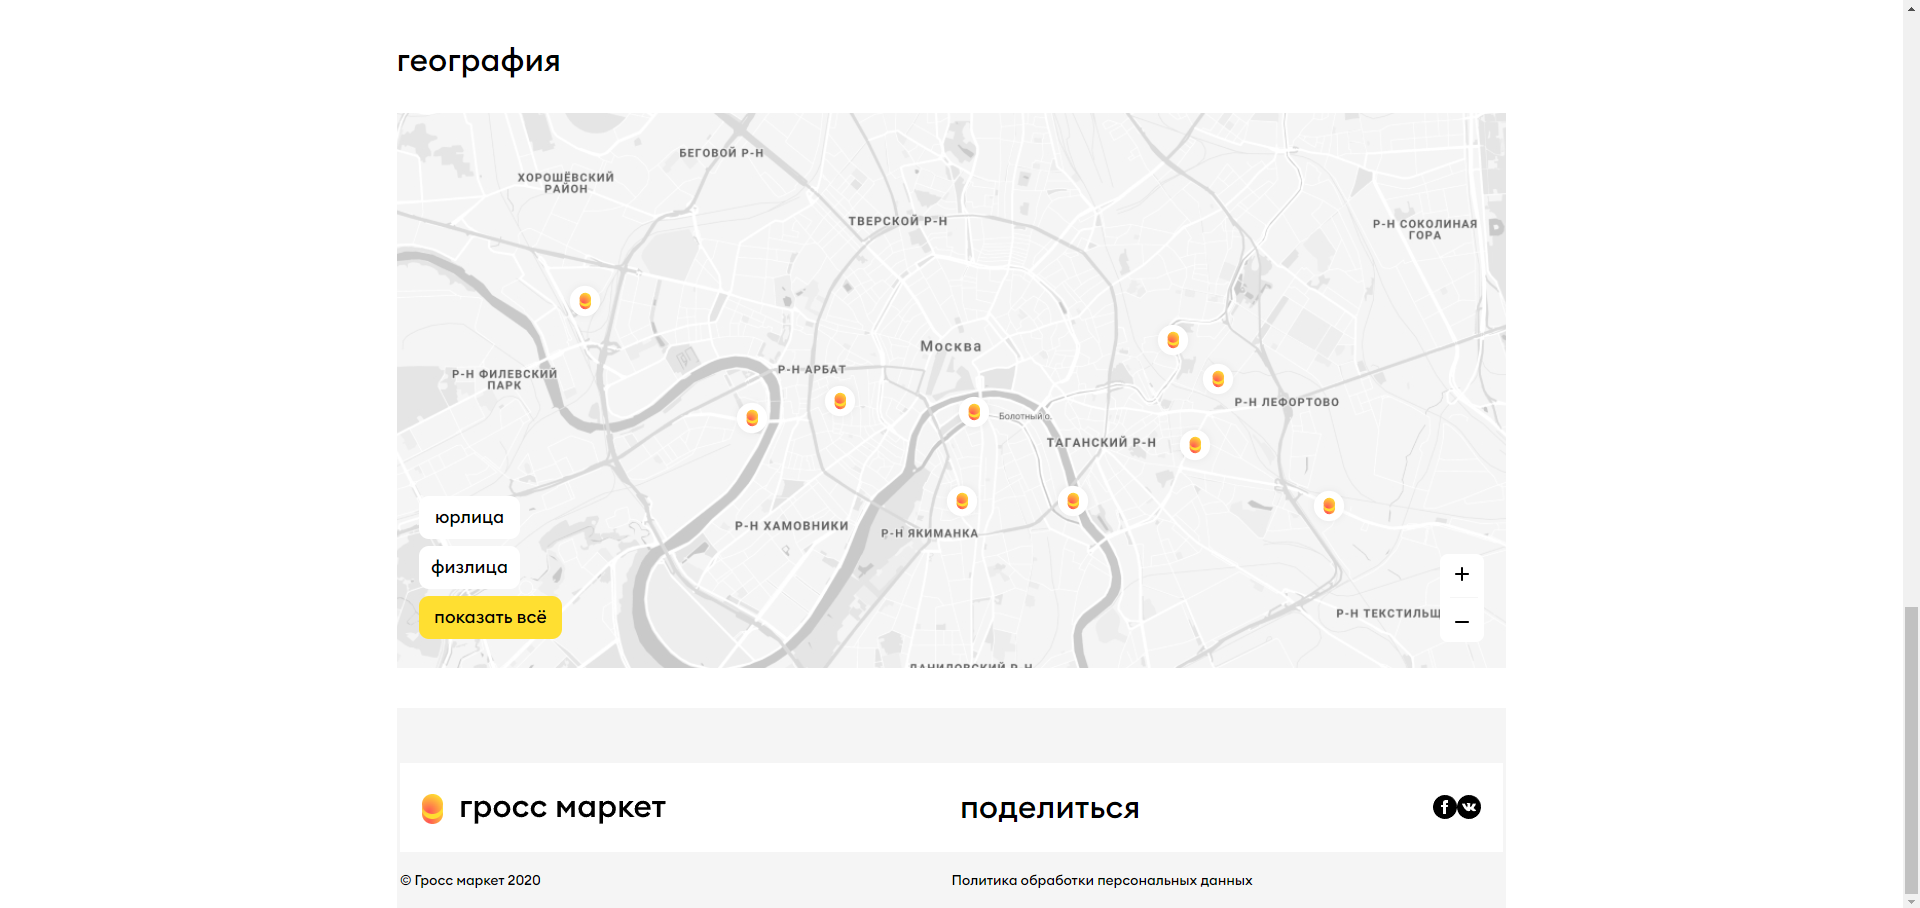
Task: Select the показать всё filter
Action: 490,617
